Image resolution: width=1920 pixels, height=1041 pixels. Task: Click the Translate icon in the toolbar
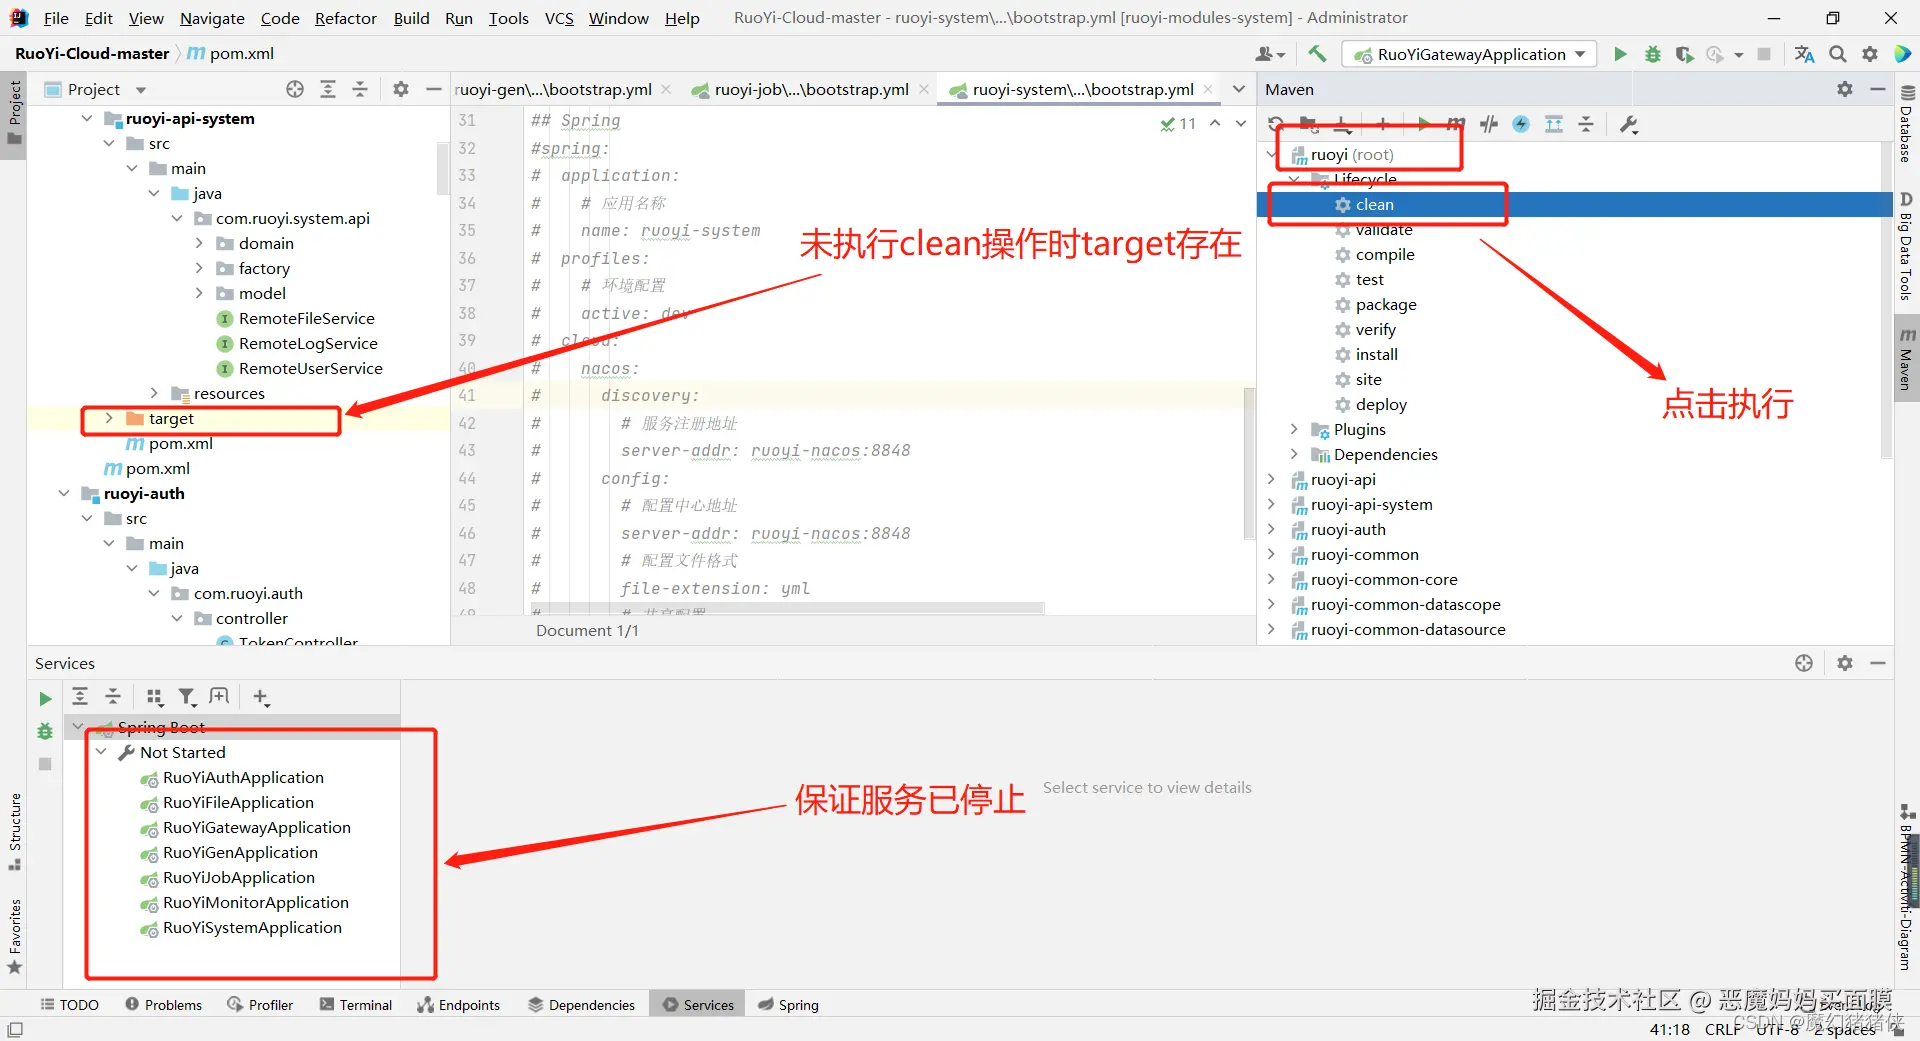point(1804,54)
